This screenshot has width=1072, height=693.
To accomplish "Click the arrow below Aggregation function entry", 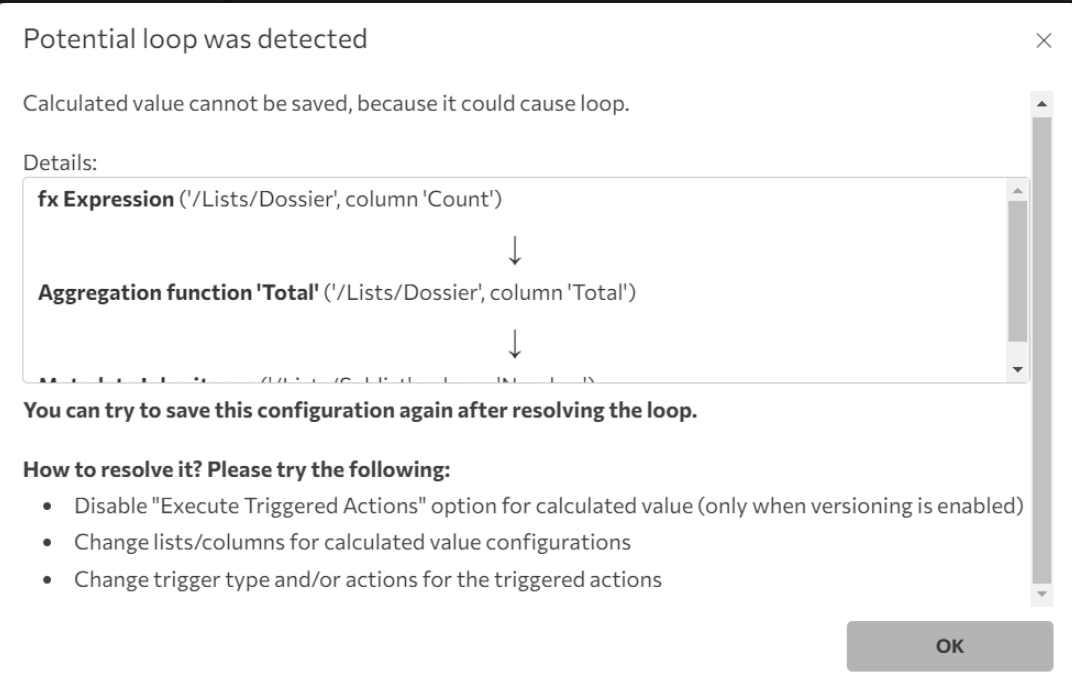I will point(515,344).
